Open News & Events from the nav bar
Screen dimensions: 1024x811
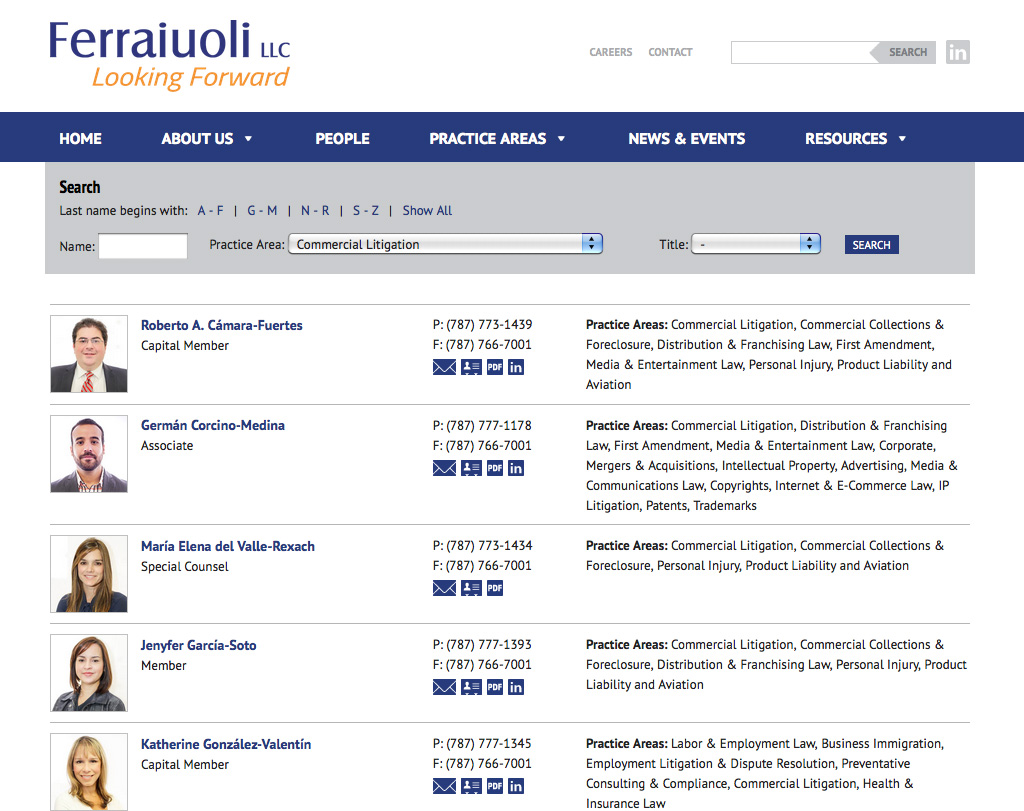[686, 138]
